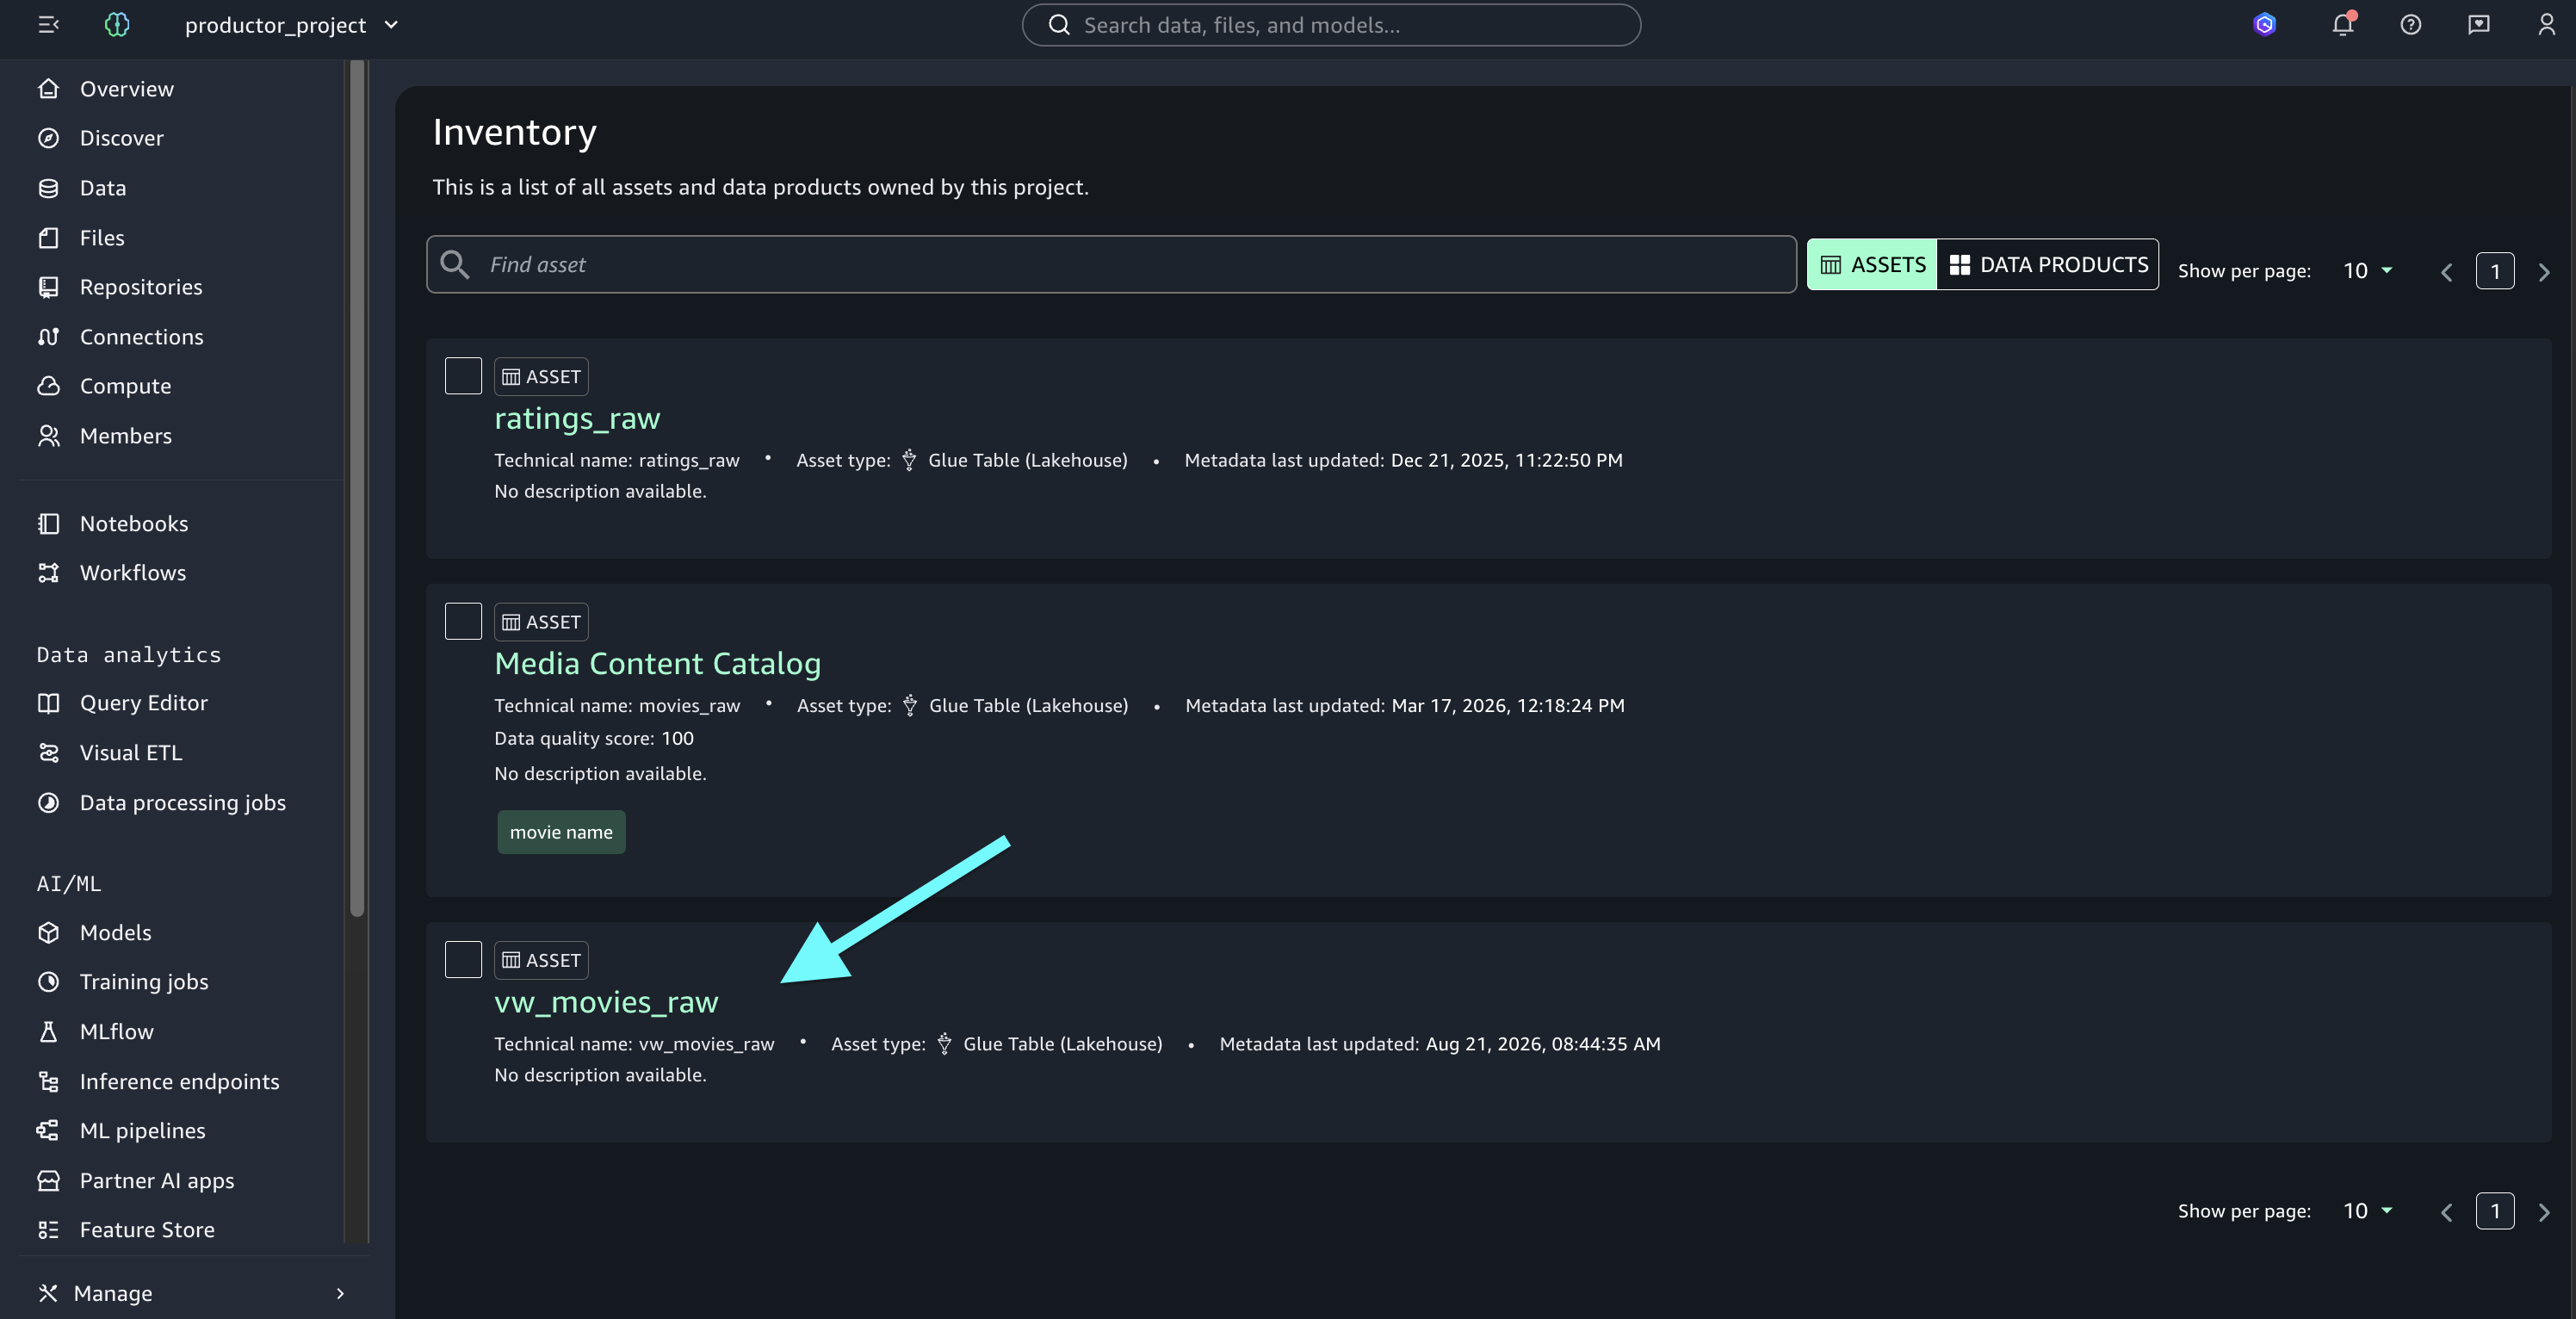Switch to the DATA PRODUCTS tab

(2048, 265)
